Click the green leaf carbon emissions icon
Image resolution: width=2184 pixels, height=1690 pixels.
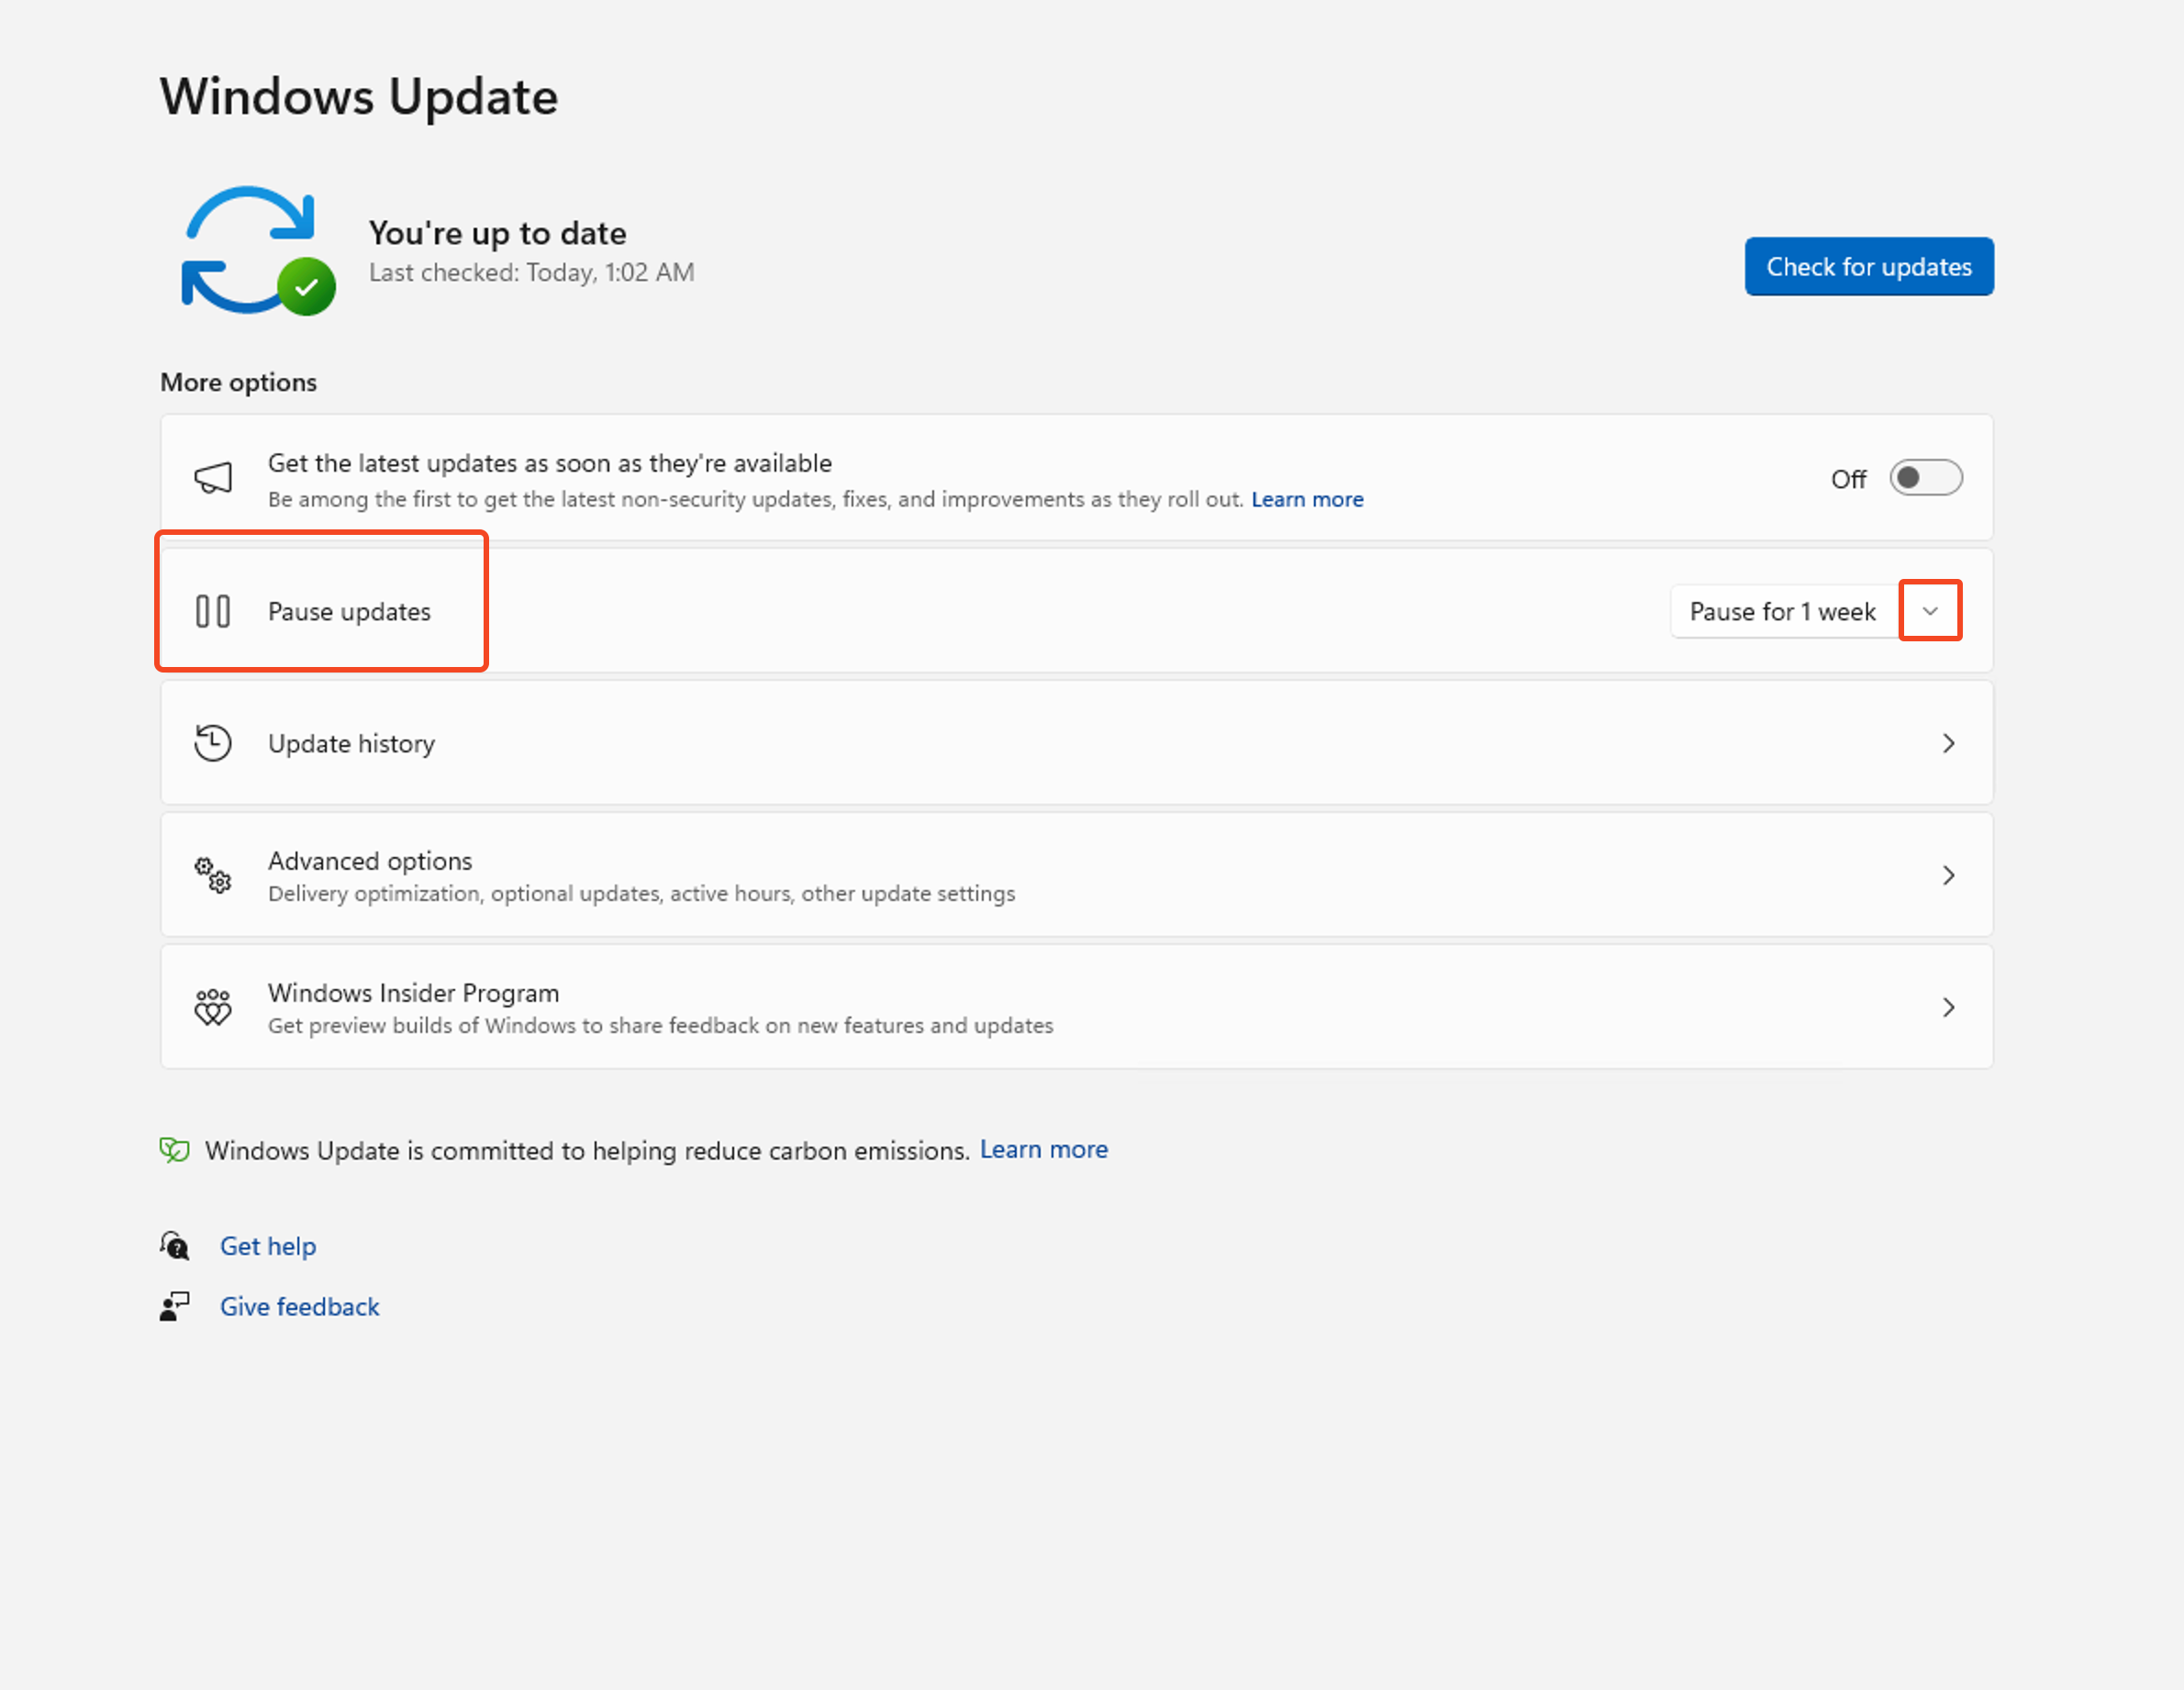175,1150
